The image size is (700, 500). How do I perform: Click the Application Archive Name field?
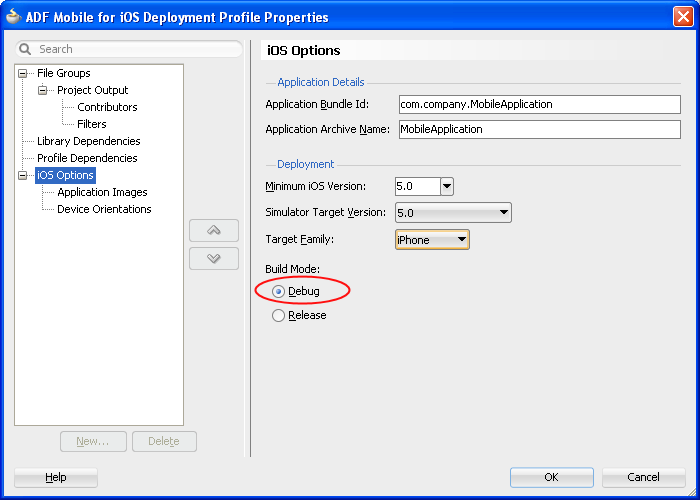point(540,129)
